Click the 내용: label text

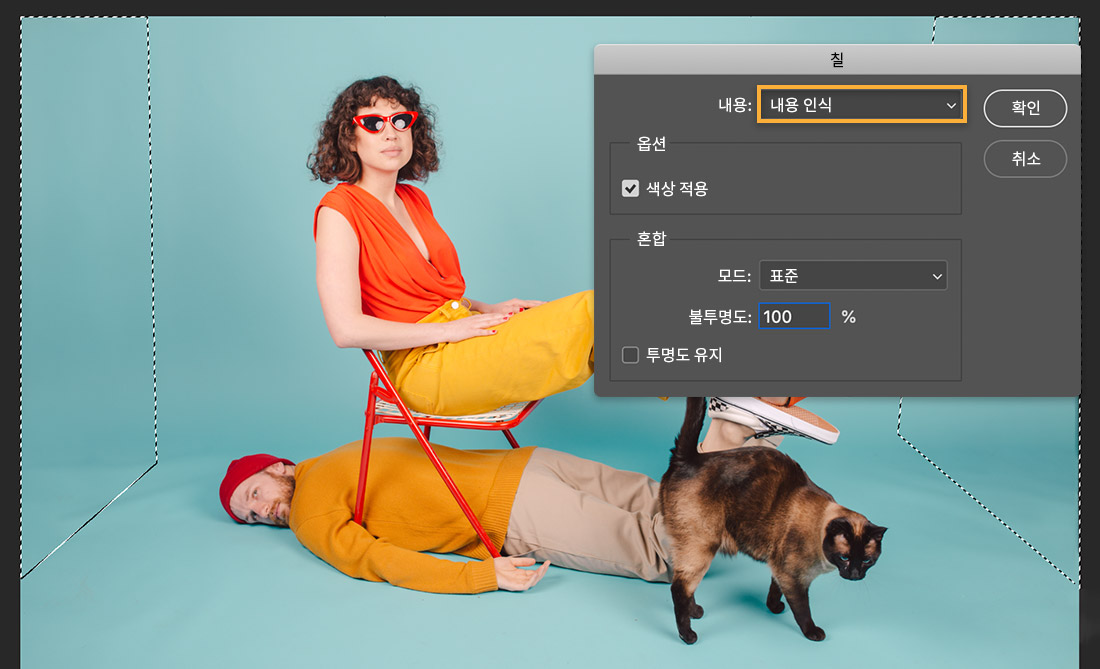click(x=735, y=105)
